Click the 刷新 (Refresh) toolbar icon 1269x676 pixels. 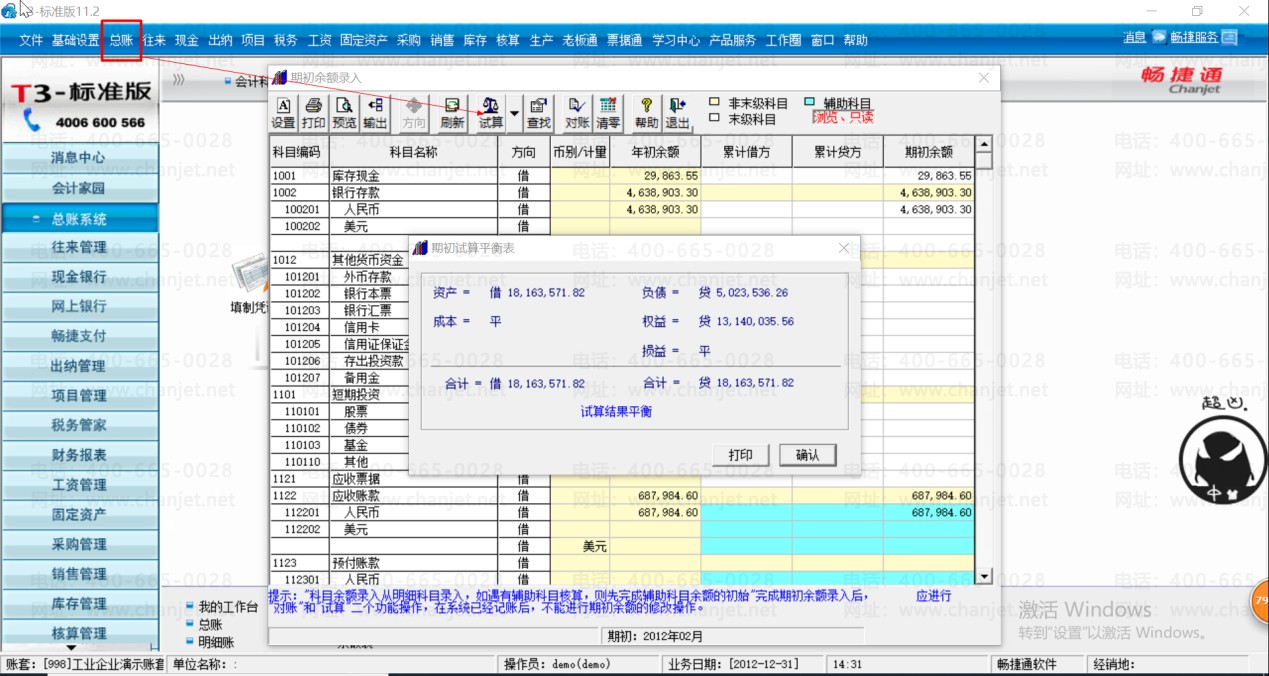click(452, 113)
